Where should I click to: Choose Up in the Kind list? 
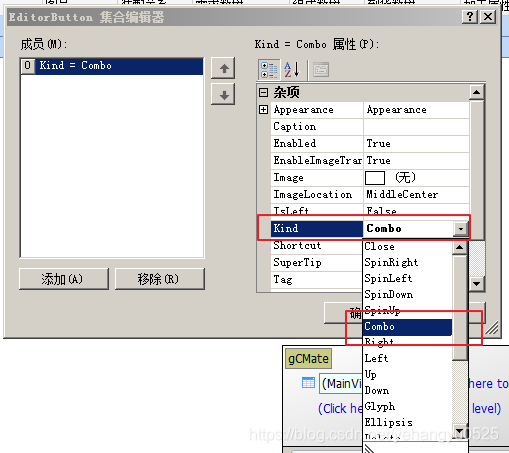coord(407,374)
